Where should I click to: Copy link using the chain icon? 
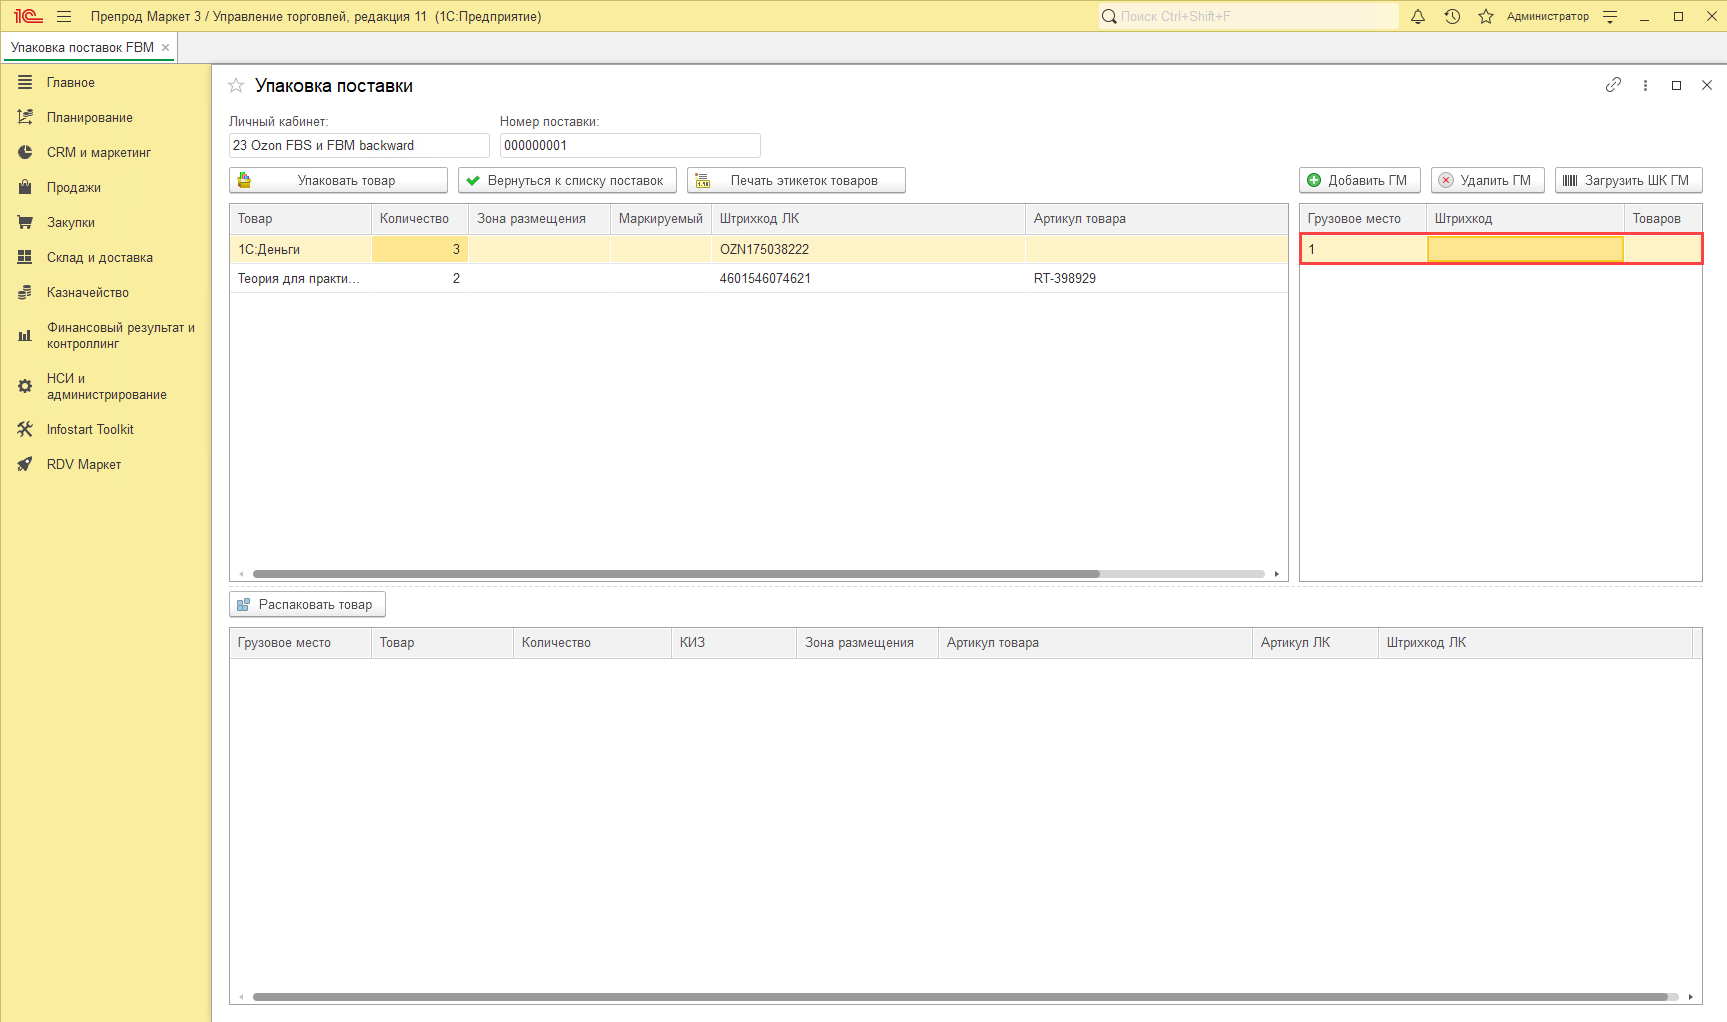pyautogui.click(x=1613, y=85)
